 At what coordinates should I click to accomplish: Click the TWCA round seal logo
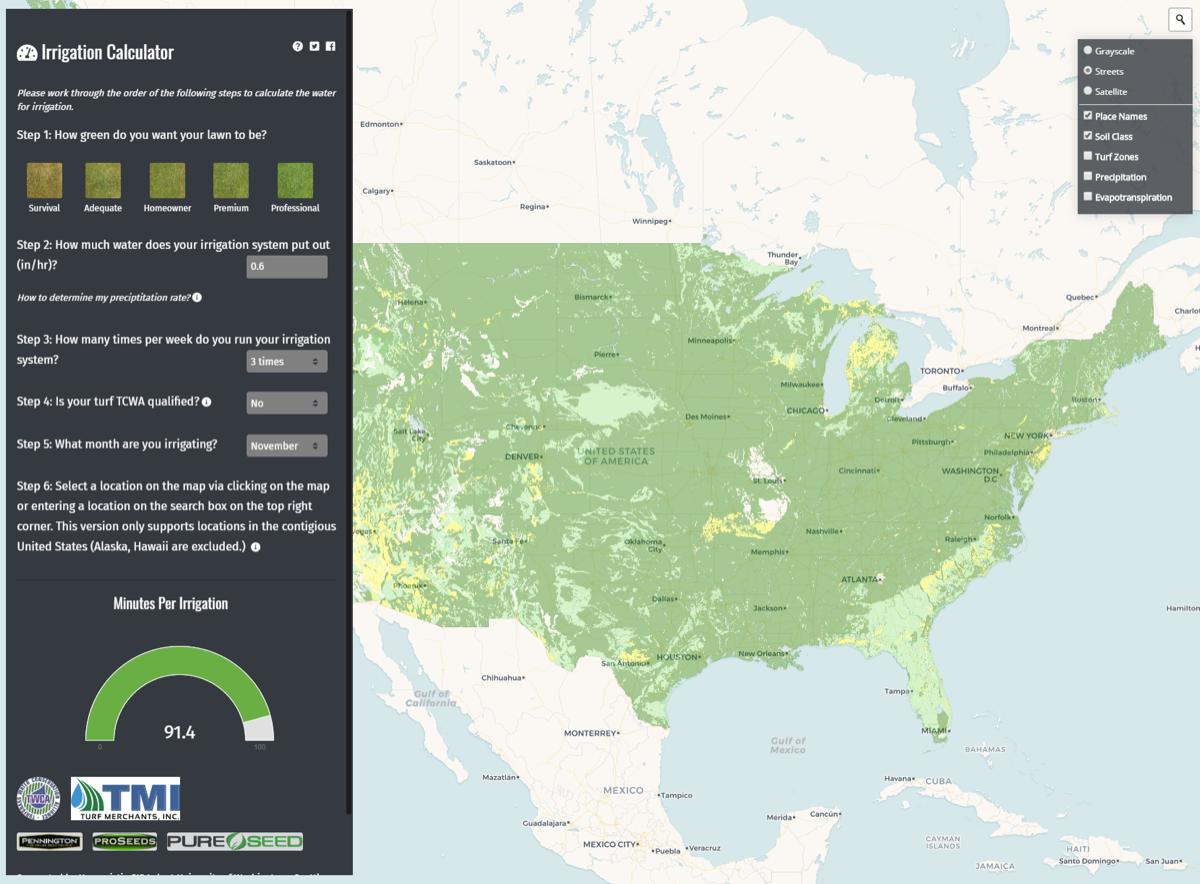click(x=38, y=798)
